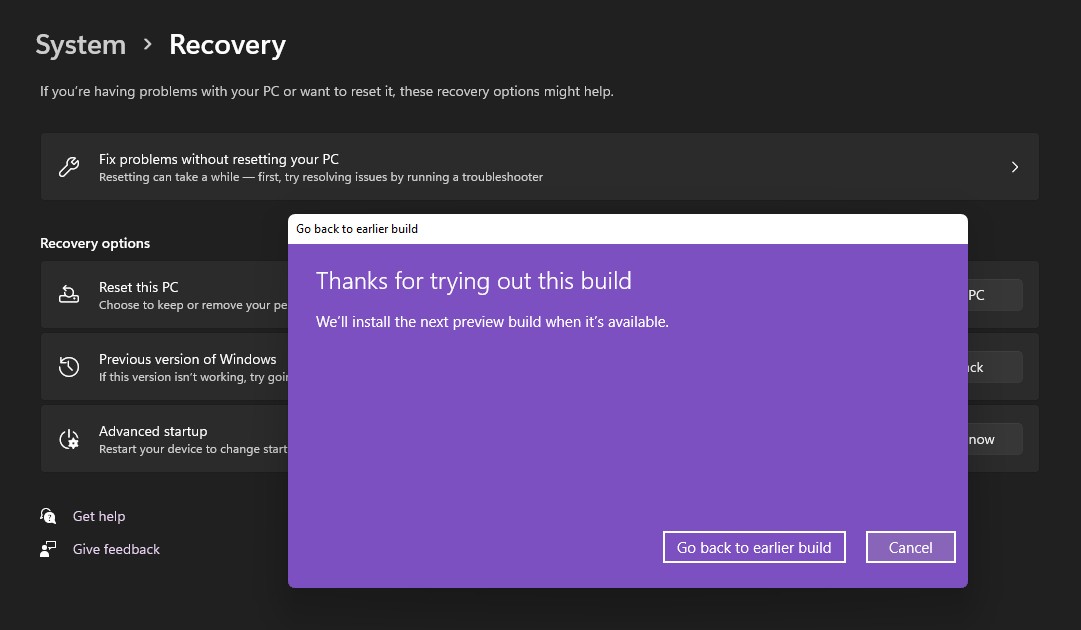Viewport: 1081px width, 630px height.
Task: Open the Give feedback link
Action: [117, 549]
